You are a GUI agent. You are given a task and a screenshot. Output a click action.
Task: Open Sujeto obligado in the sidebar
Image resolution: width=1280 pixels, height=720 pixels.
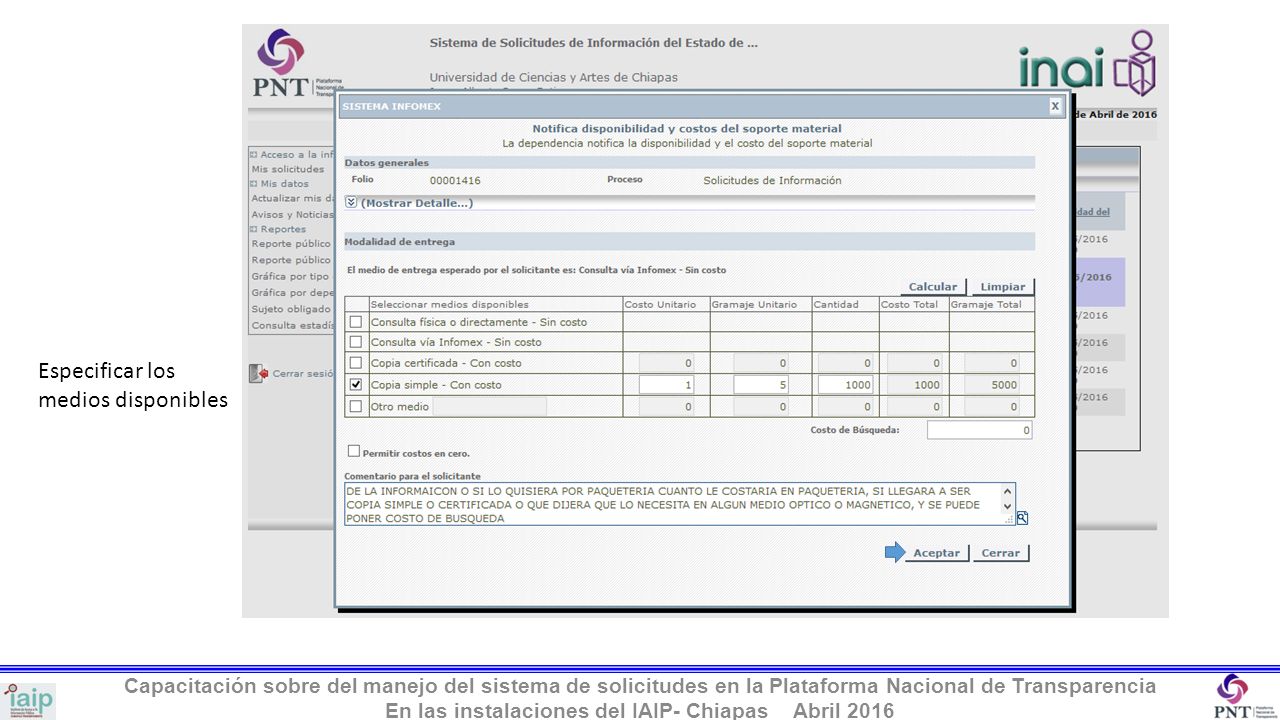tap(291, 309)
